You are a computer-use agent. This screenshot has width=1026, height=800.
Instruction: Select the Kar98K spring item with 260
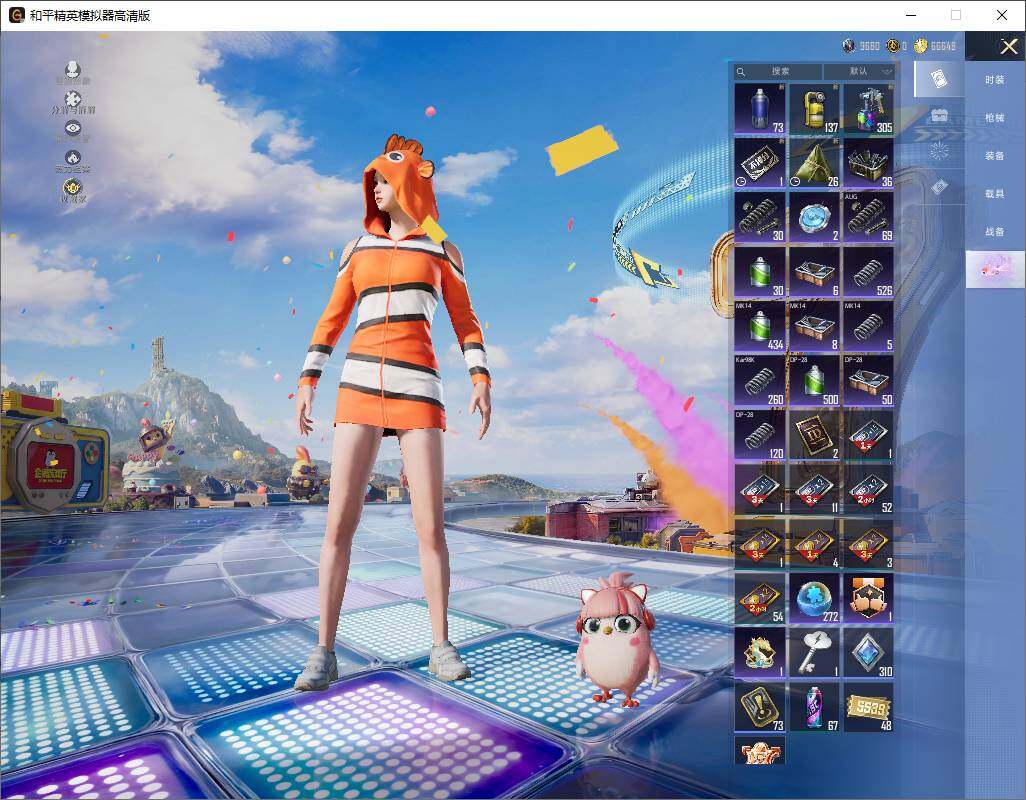point(760,381)
